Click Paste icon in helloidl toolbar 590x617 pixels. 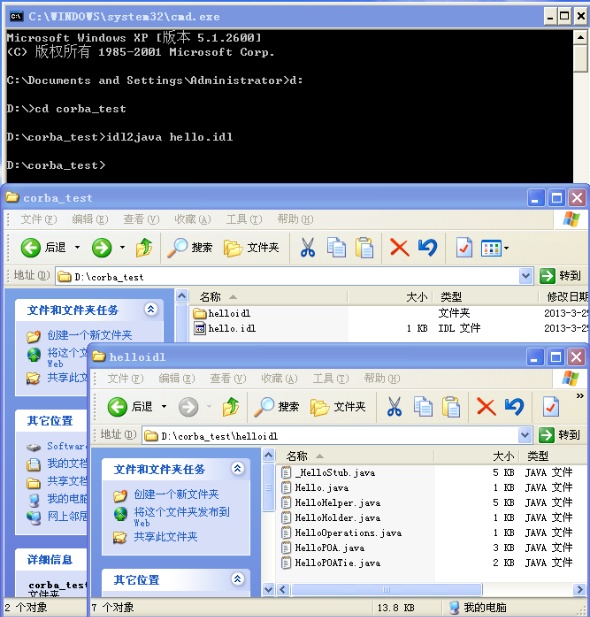point(451,406)
